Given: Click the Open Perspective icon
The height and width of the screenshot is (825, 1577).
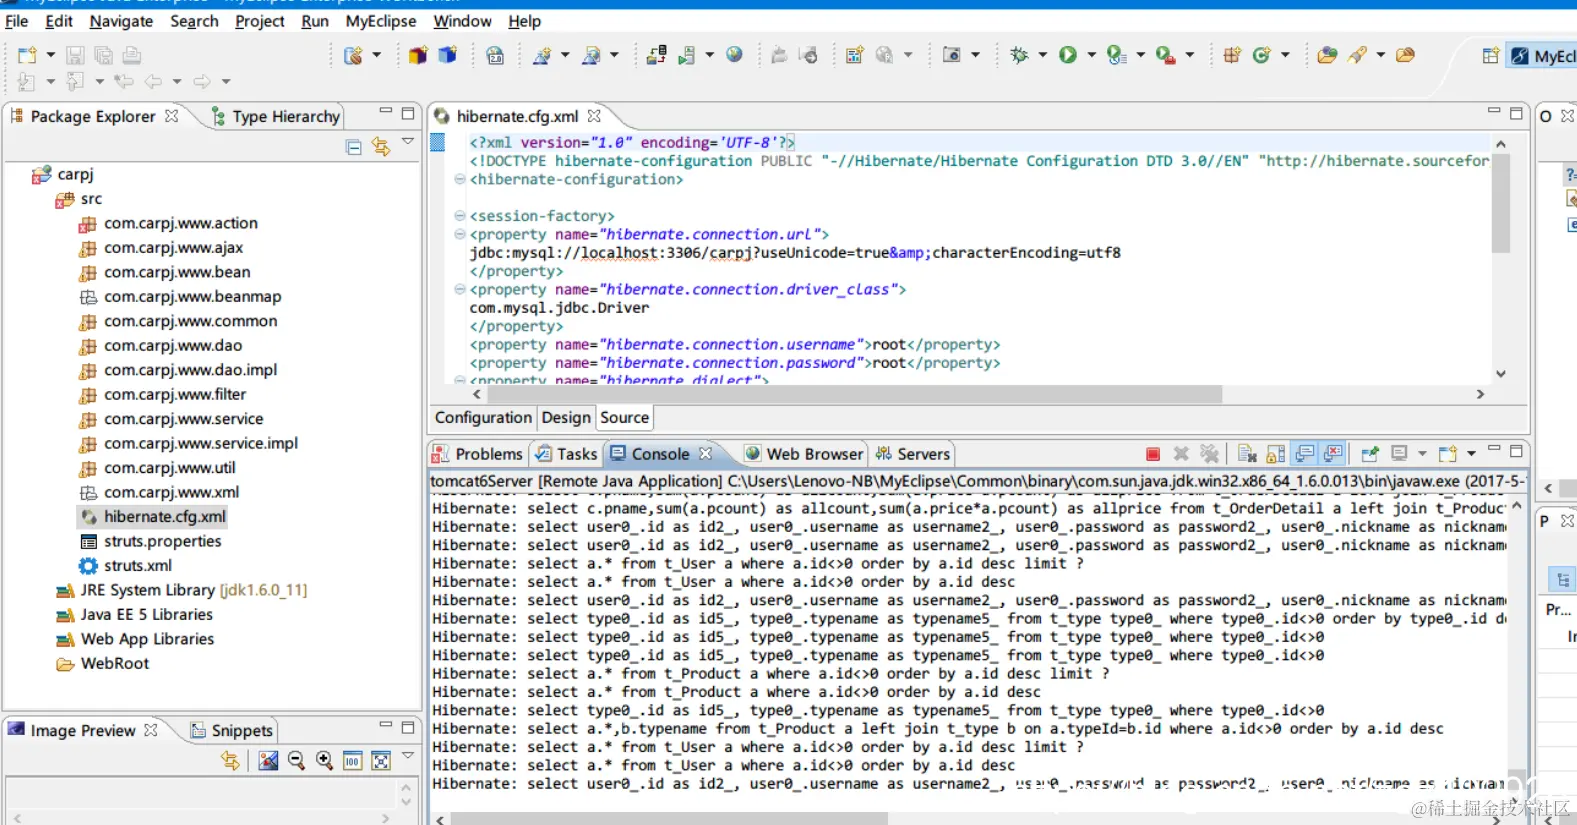Looking at the screenshot, I should 1490,56.
